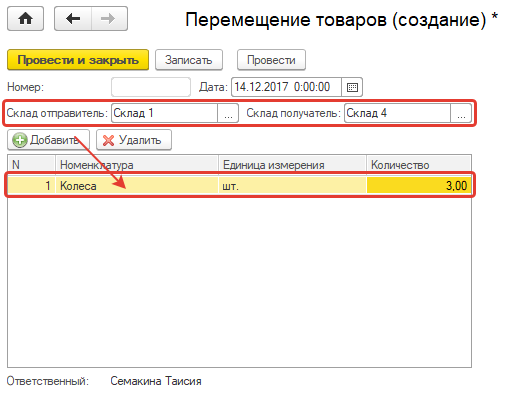Image resolution: width=505 pixels, height=393 pixels.
Task: Open selection for Склад получатель
Action: 461,113
